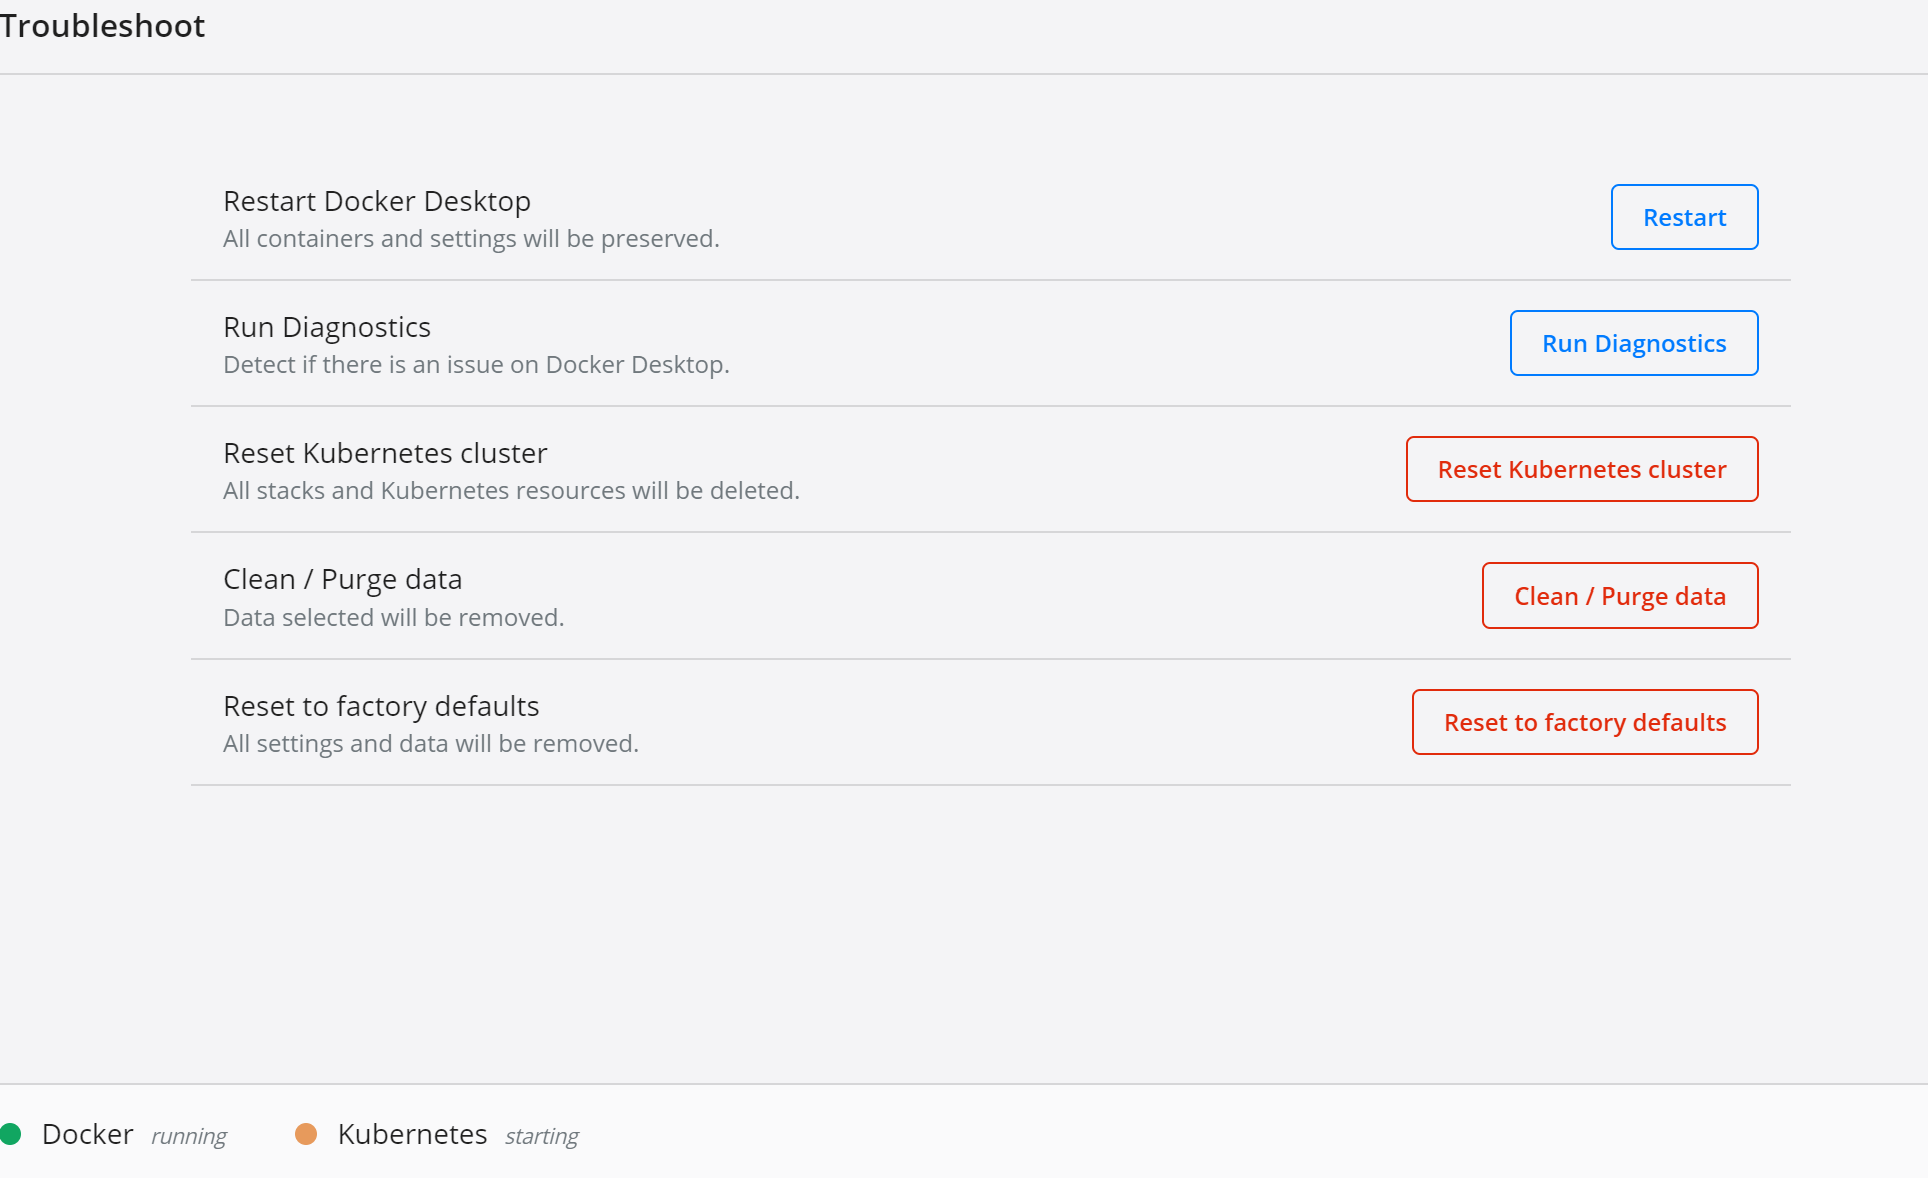Click the green Docker running status dot
Screen dimensions: 1928x1178
14,1133
